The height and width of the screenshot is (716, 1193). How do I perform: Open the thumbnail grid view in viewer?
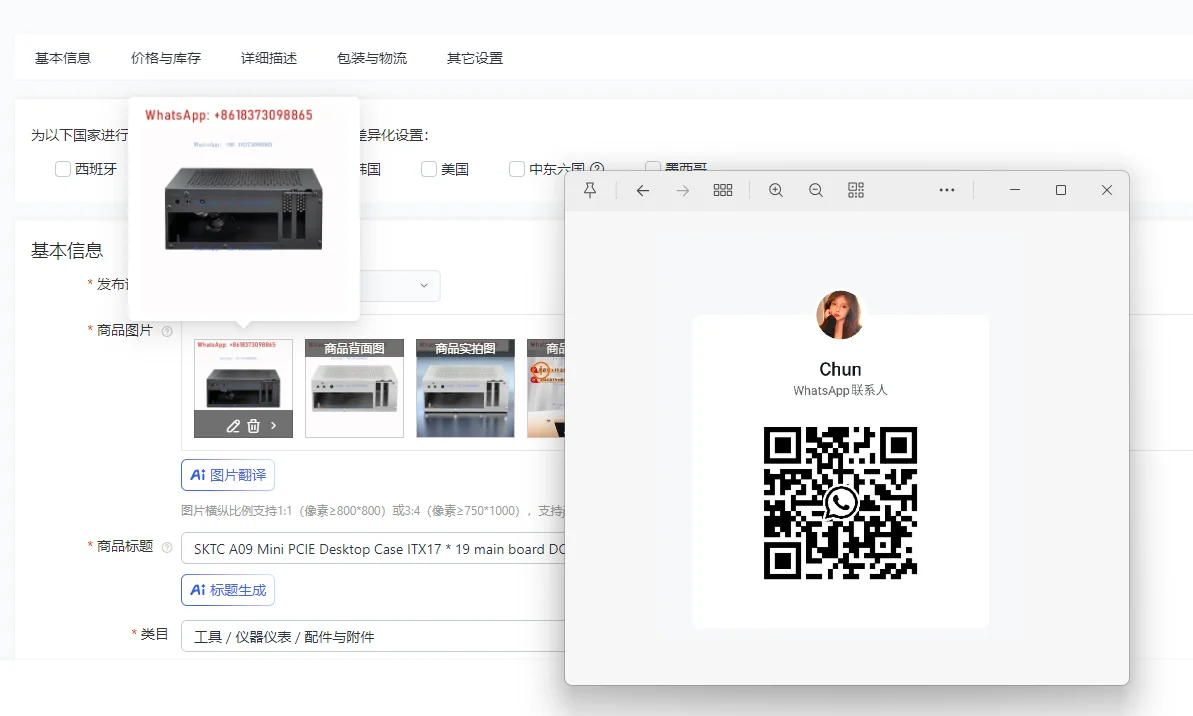723,190
